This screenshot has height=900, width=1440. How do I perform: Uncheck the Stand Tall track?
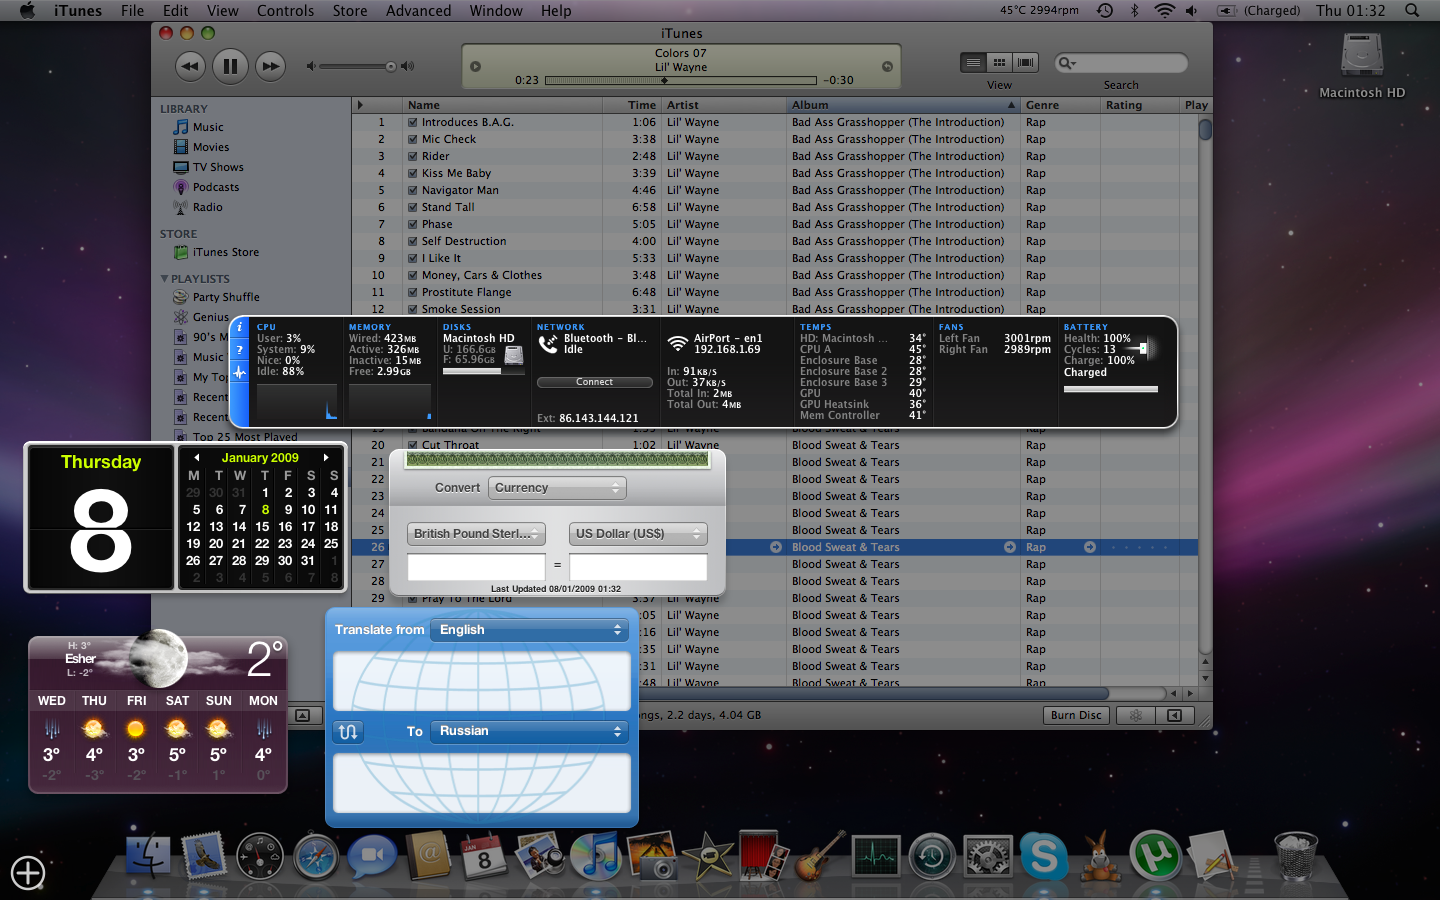(412, 208)
